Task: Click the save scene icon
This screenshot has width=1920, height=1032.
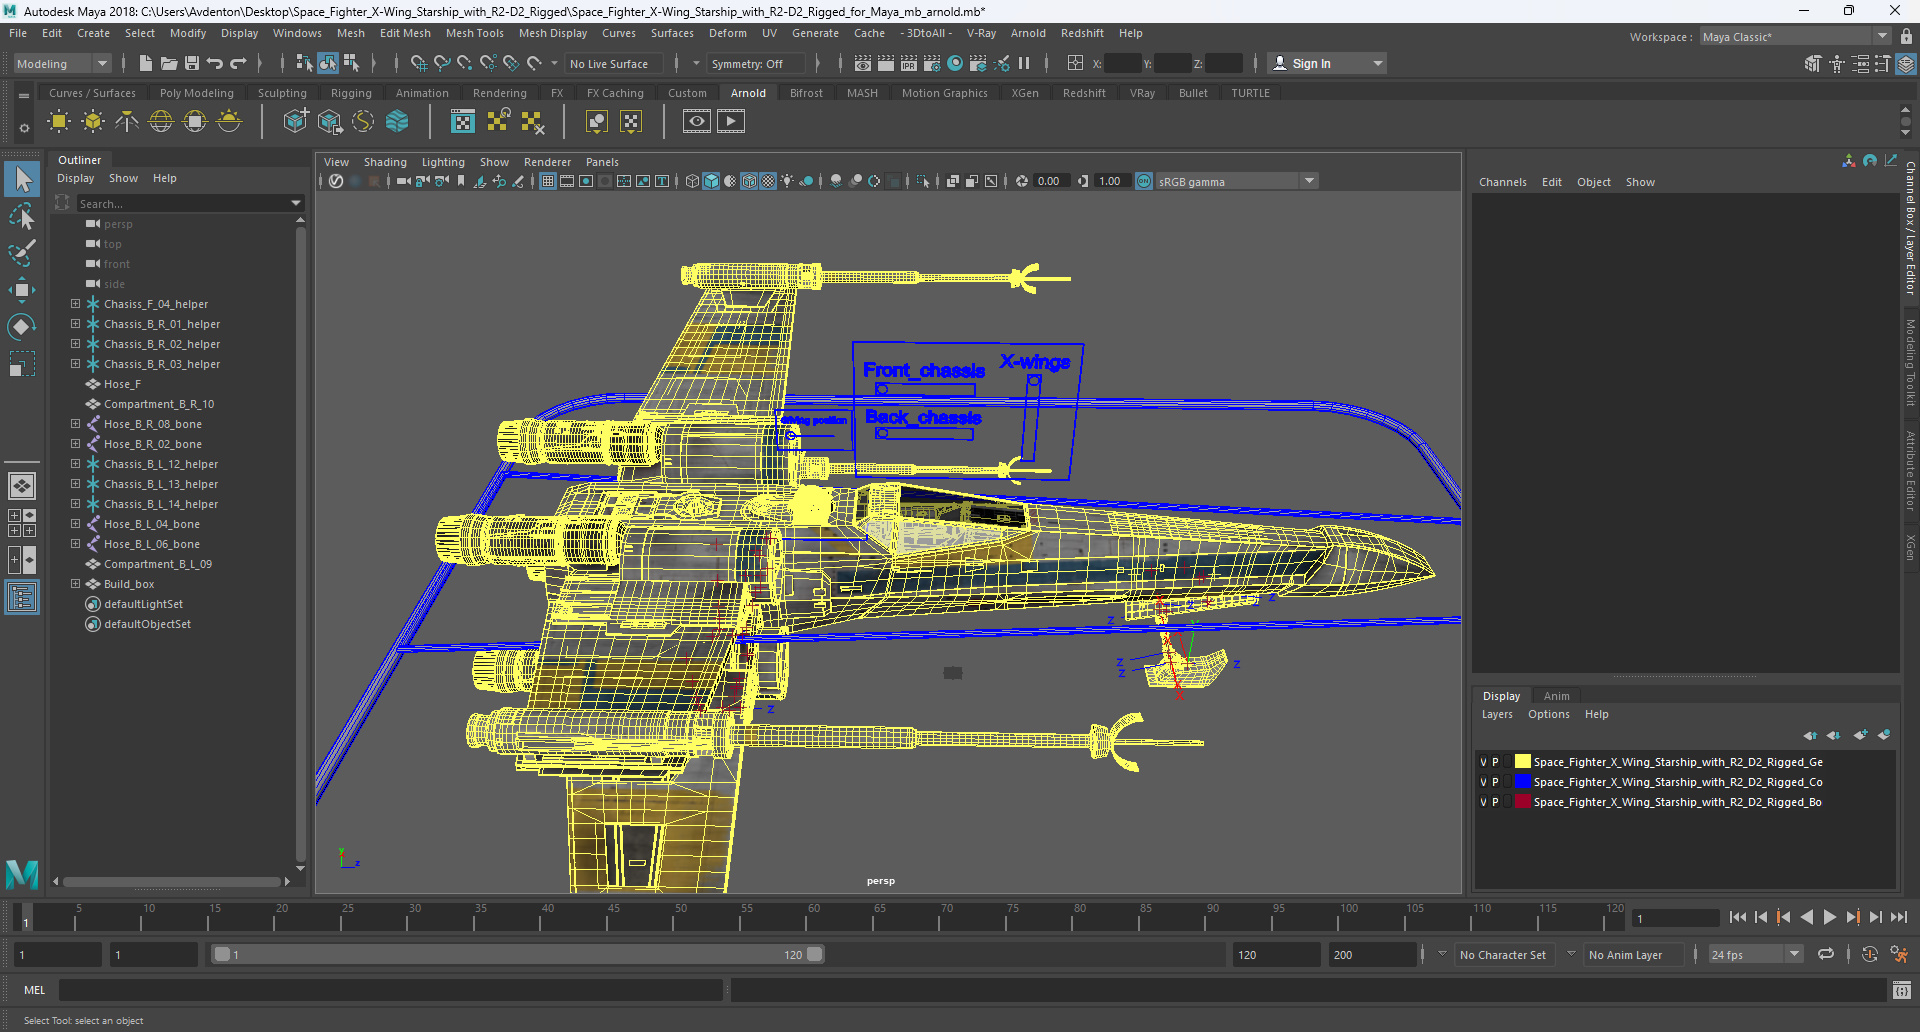Action: [x=192, y=63]
